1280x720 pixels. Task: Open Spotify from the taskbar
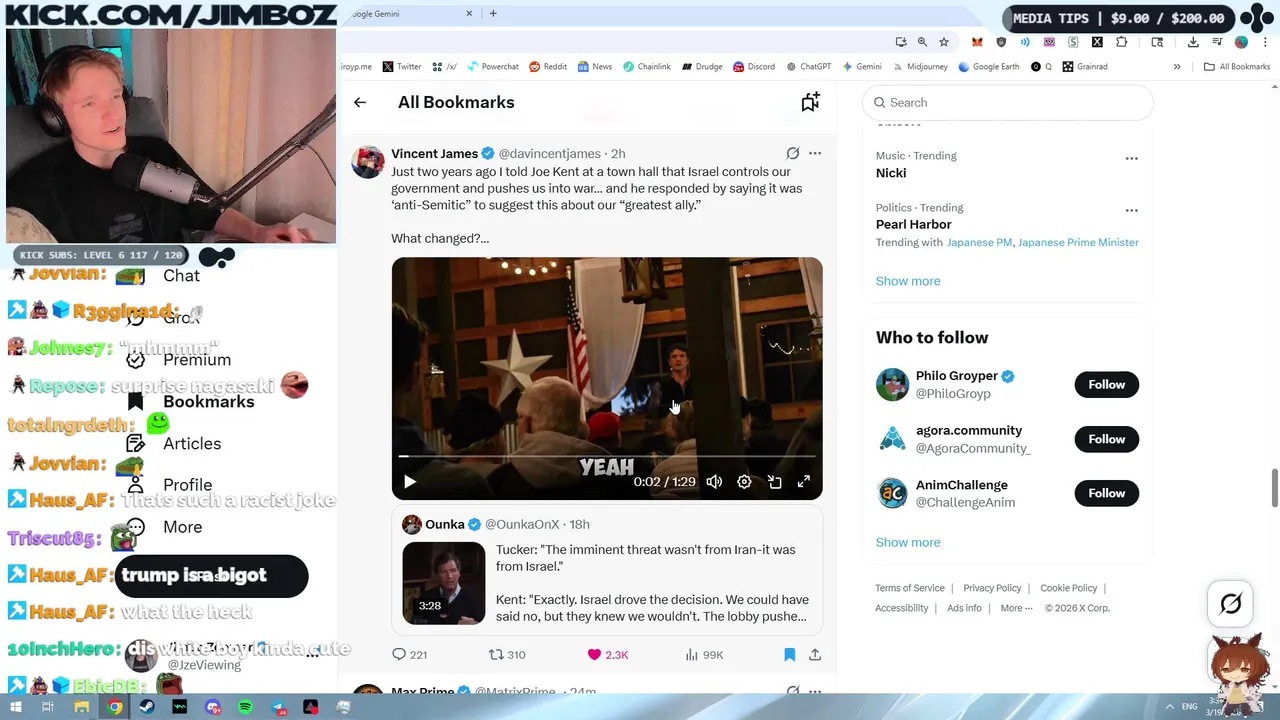tap(245, 707)
